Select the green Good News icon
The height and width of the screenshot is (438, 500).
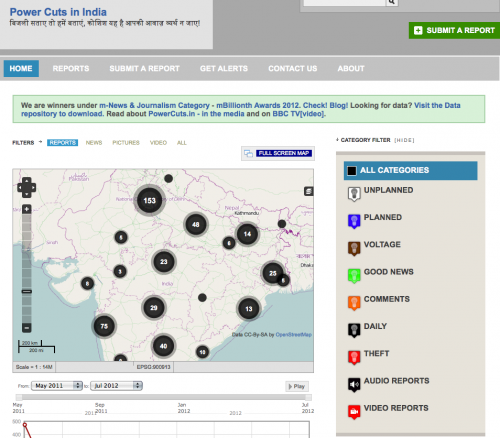tap(354, 276)
